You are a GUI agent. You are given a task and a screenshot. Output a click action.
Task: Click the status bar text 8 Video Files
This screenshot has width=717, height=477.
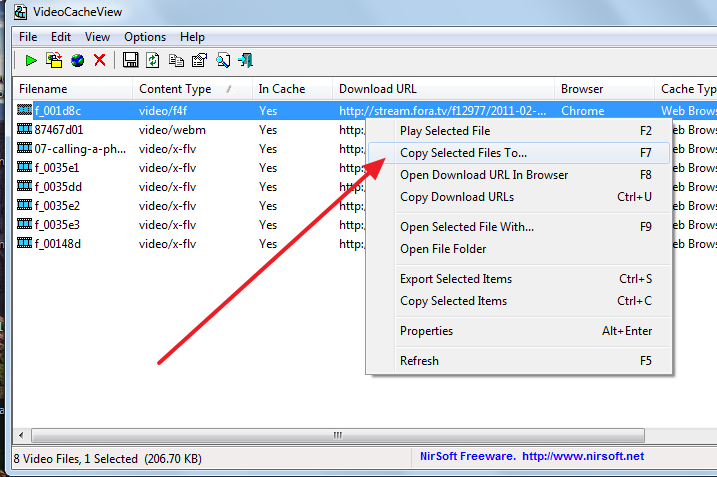tap(107, 459)
